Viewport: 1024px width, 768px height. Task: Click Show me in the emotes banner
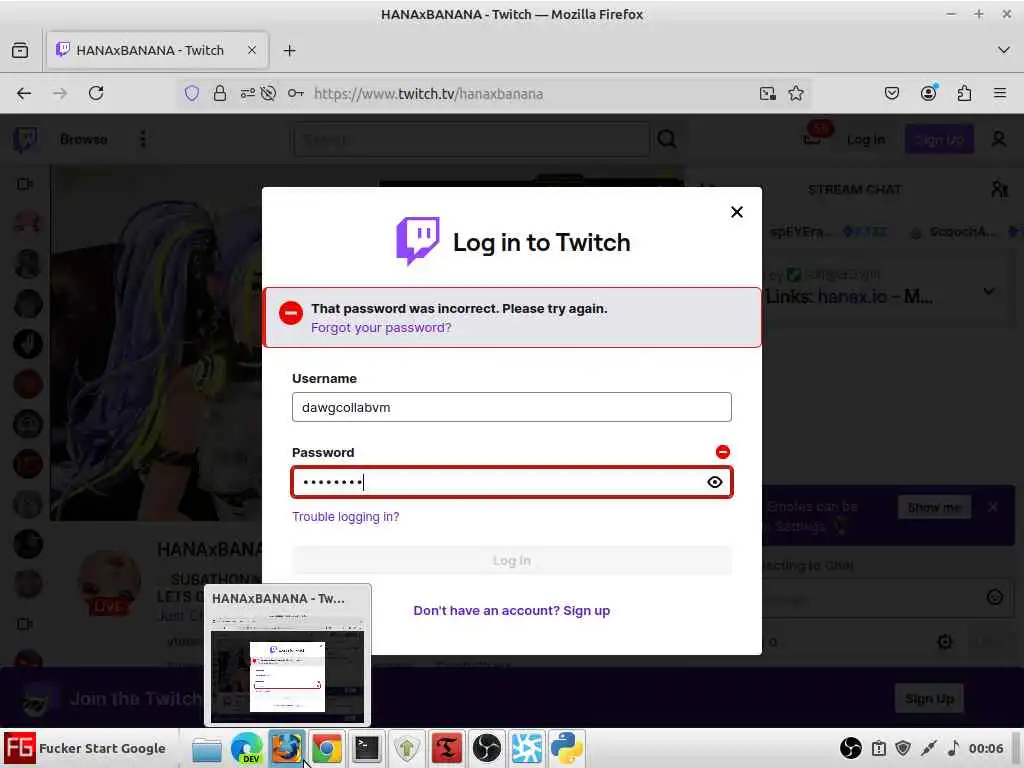tap(935, 507)
